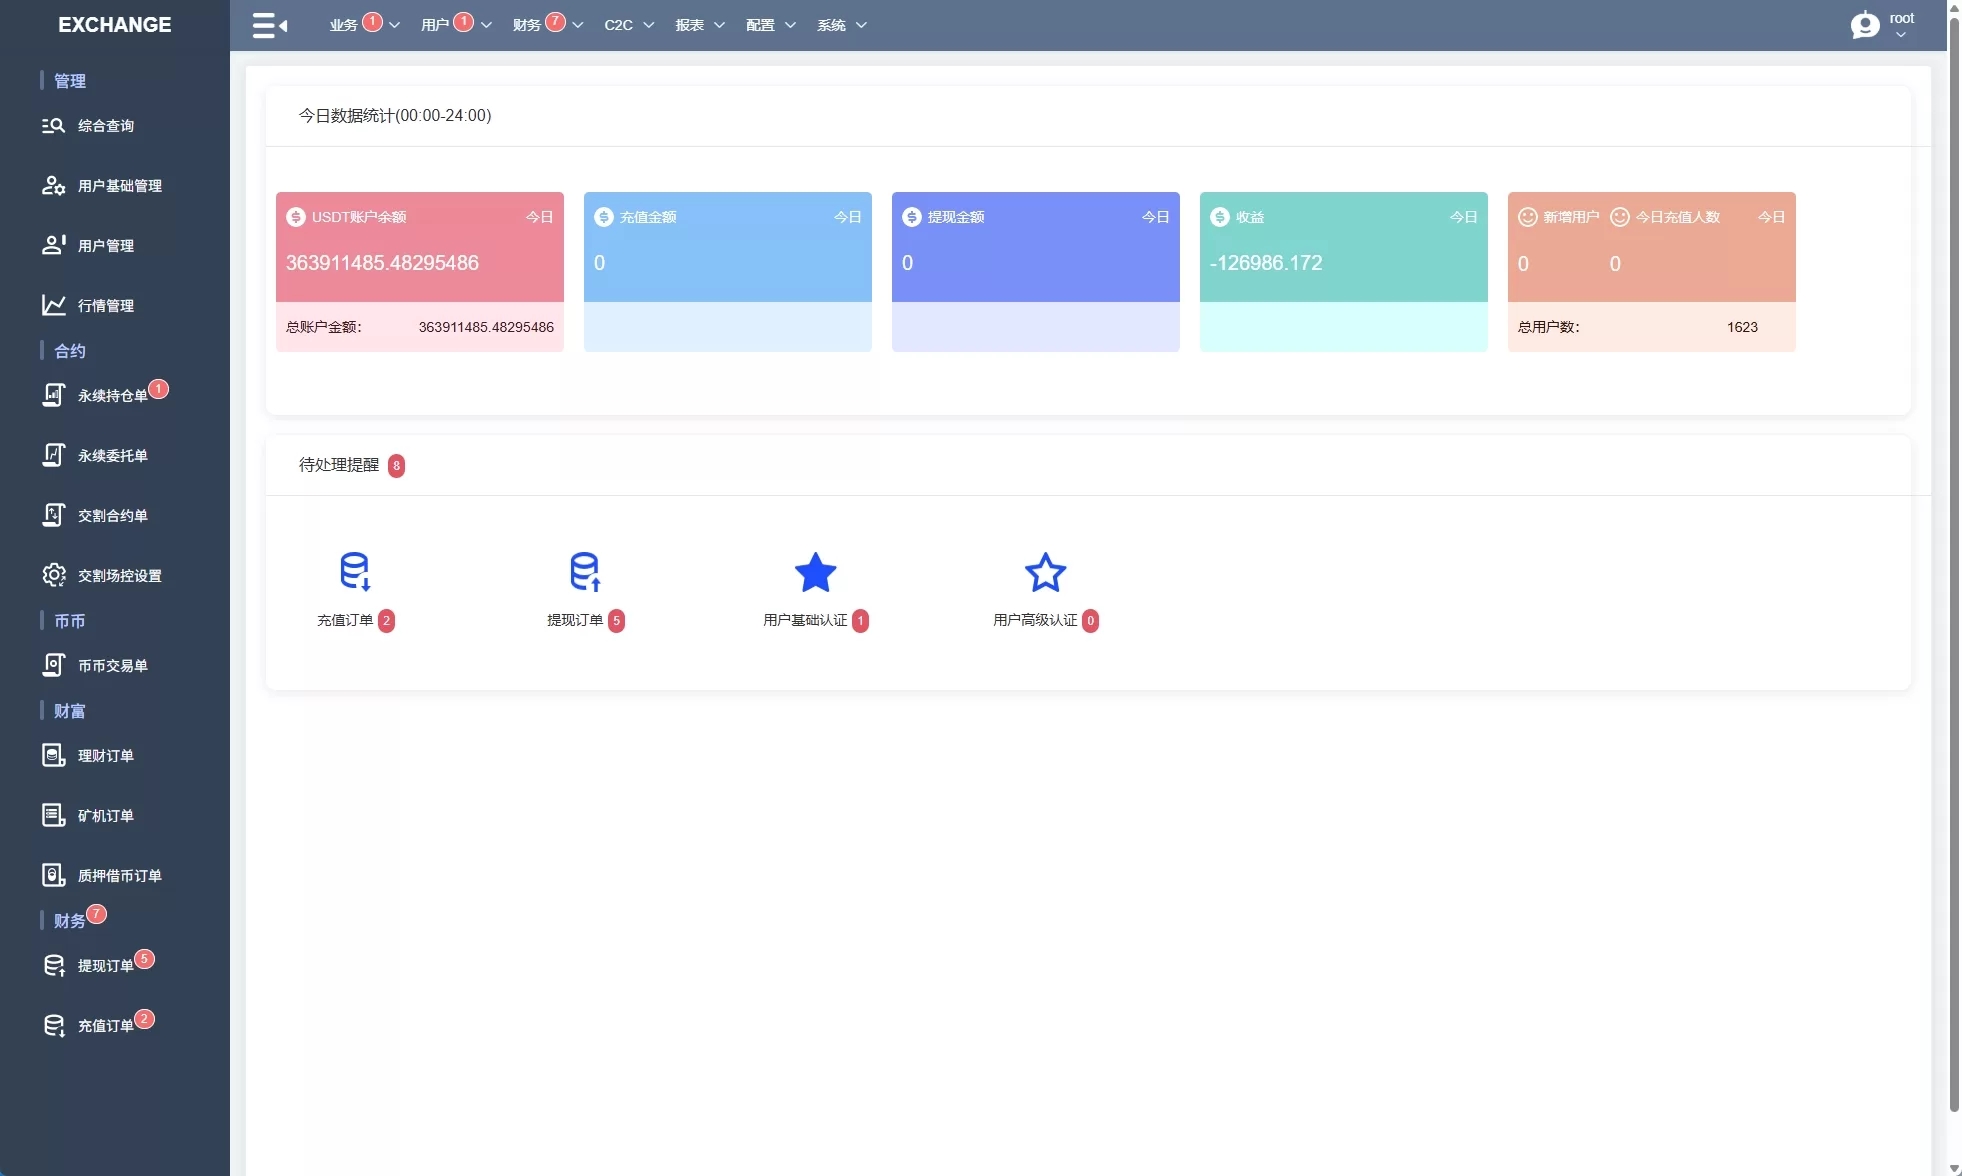Open 交割场控设置 gear icon in sidebar
1962x1176 pixels.
pos(53,575)
